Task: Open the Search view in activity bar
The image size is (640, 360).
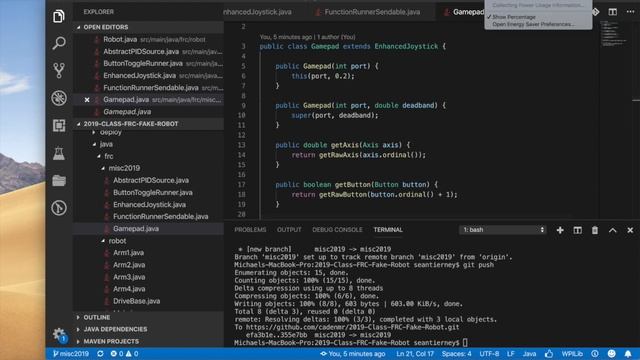Action: click(x=59, y=43)
